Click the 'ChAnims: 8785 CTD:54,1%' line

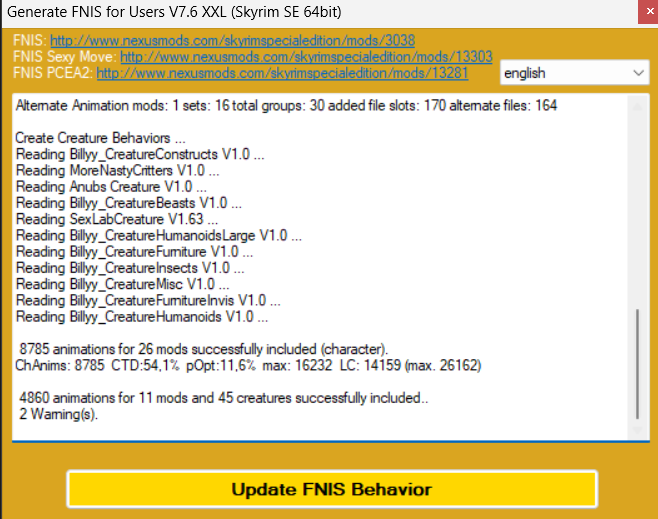click(248, 365)
